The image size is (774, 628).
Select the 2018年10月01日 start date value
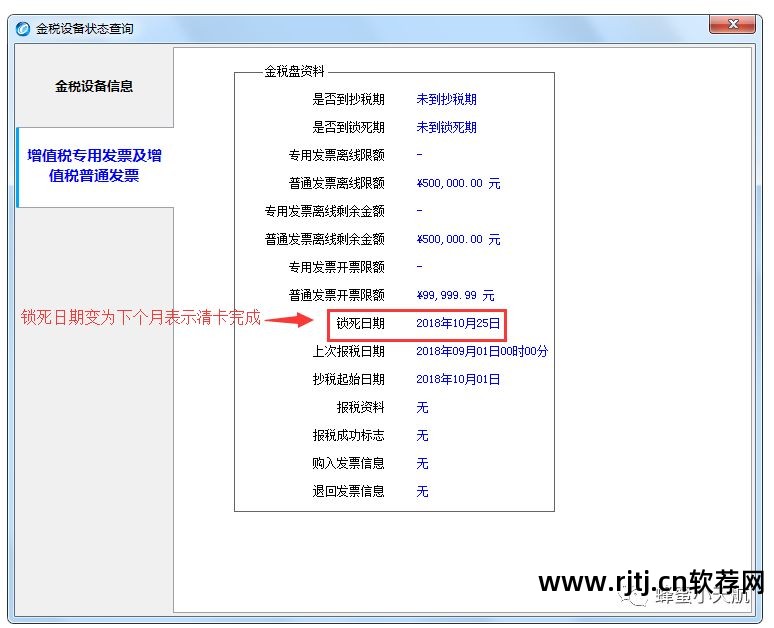pyautogui.click(x=458, y=379)
